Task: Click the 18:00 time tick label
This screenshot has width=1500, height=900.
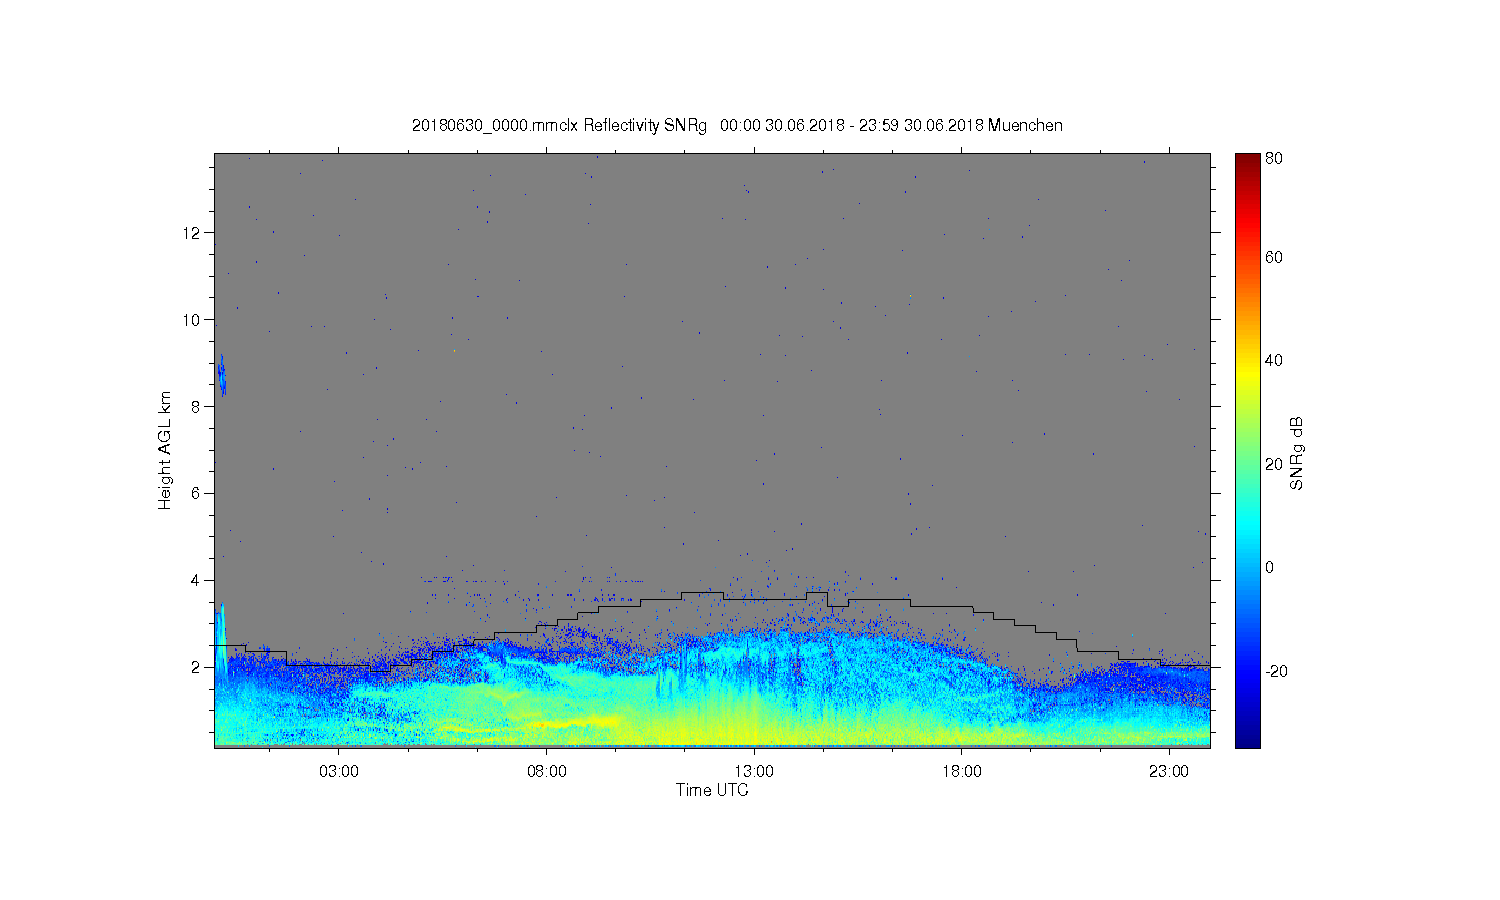Action: tap(962, 772)
